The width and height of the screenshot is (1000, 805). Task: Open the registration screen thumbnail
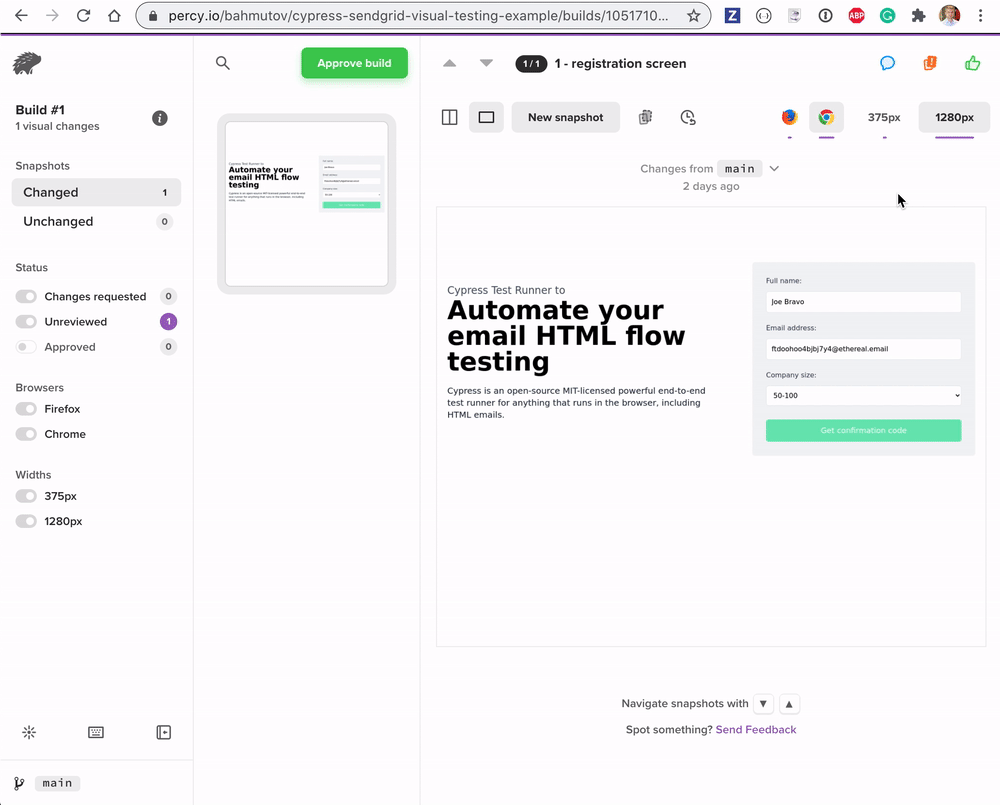(307, 204)
